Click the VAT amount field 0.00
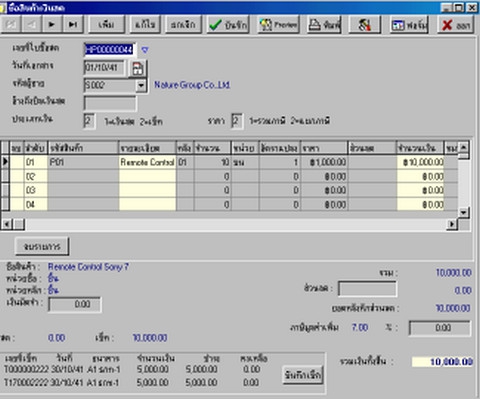This screenshot has height=399, width=480. (x=440, y=328)
